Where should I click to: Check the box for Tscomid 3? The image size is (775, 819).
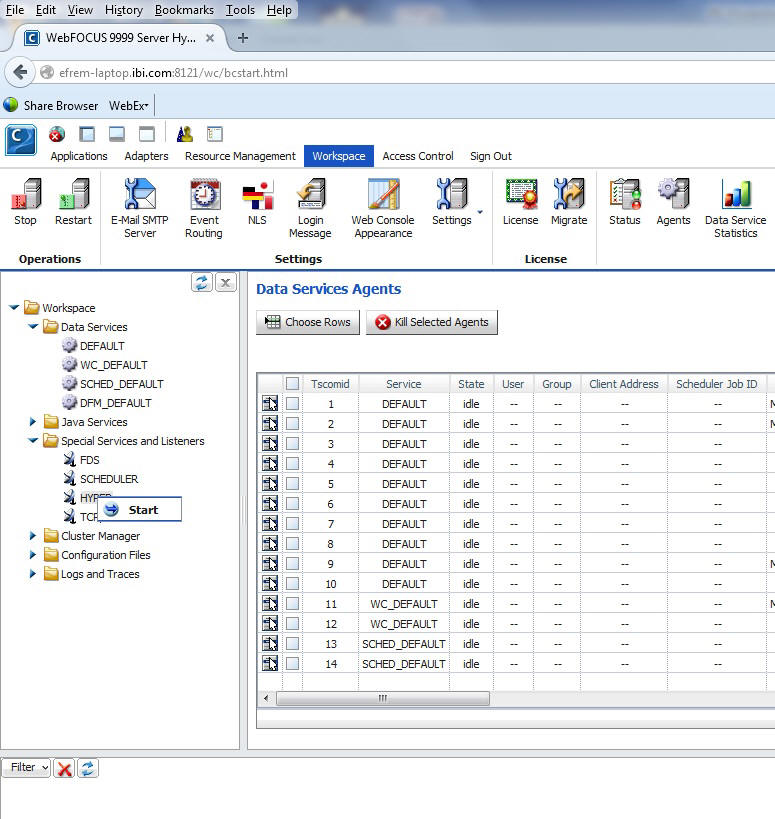coord(292,444)
